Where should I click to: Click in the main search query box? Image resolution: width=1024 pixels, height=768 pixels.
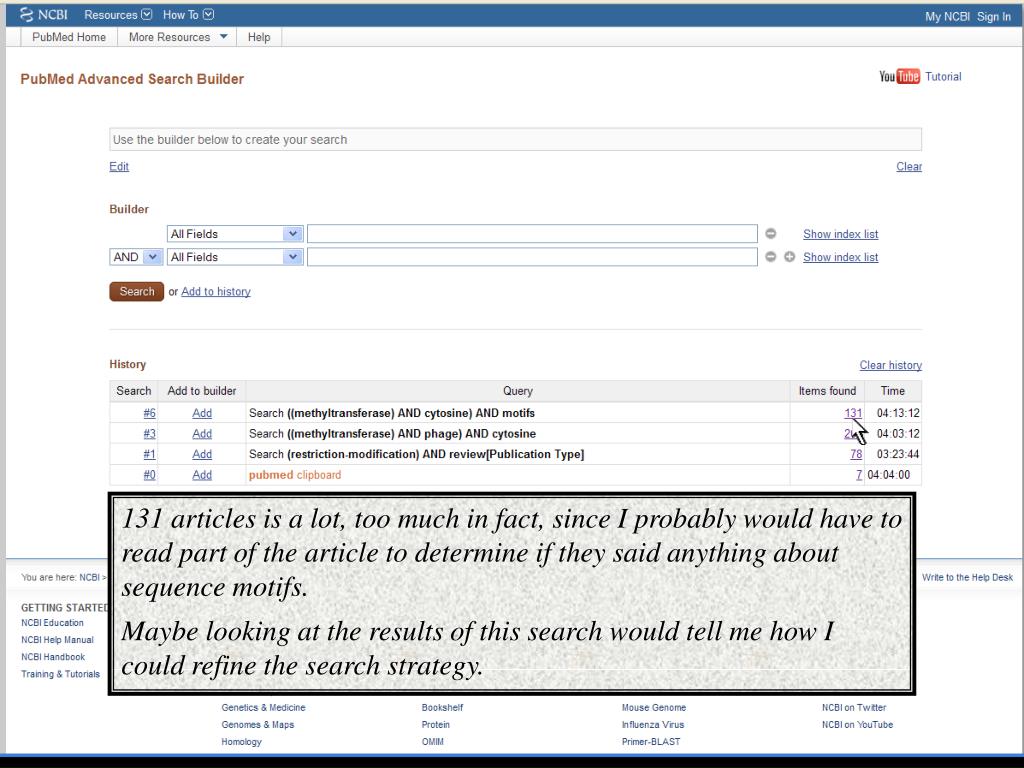coord(515,139)
